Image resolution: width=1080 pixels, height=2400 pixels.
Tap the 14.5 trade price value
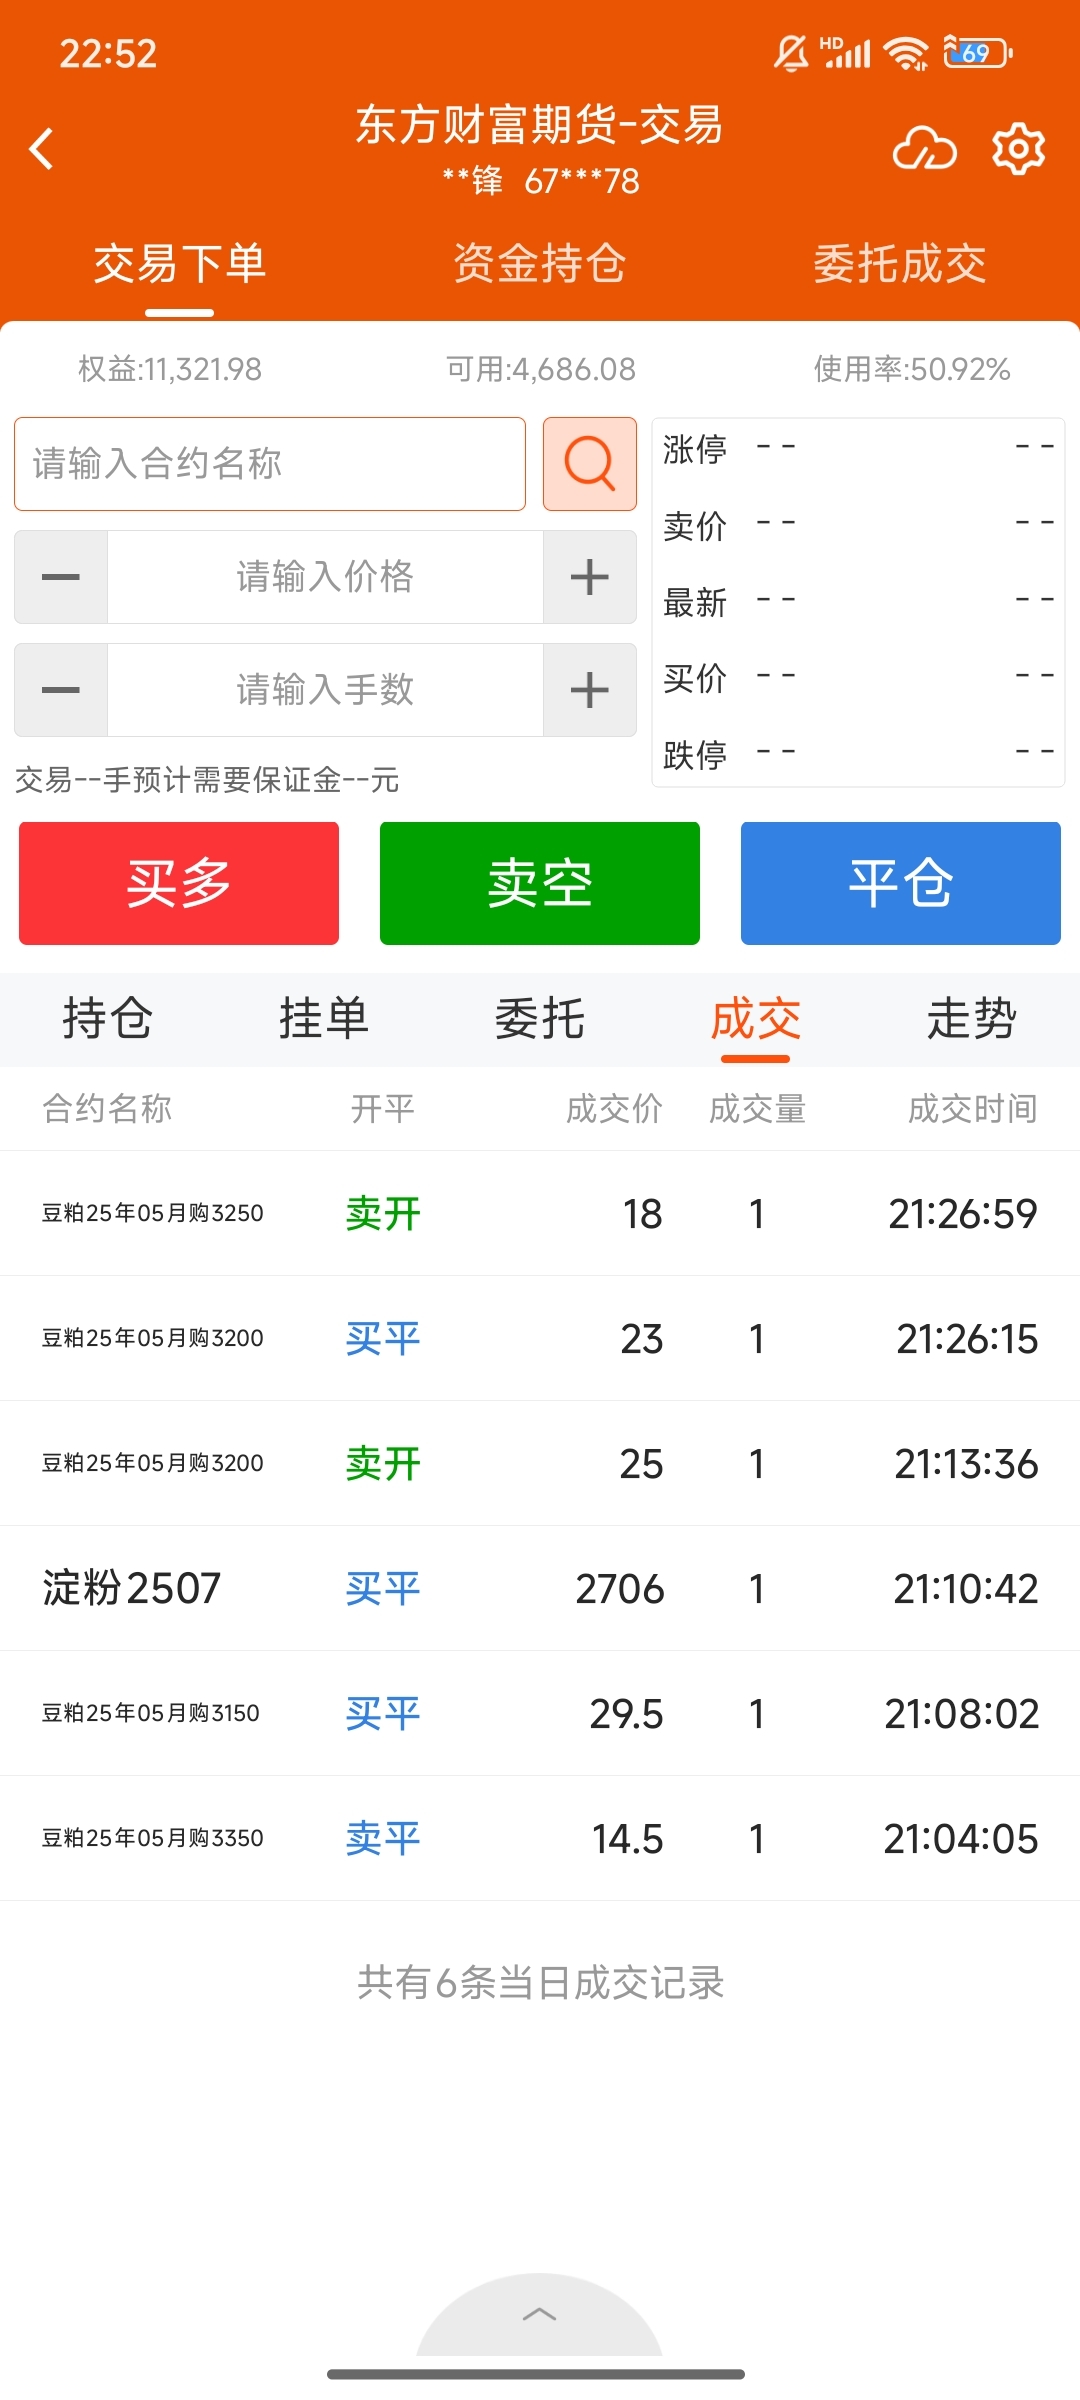627,1838
